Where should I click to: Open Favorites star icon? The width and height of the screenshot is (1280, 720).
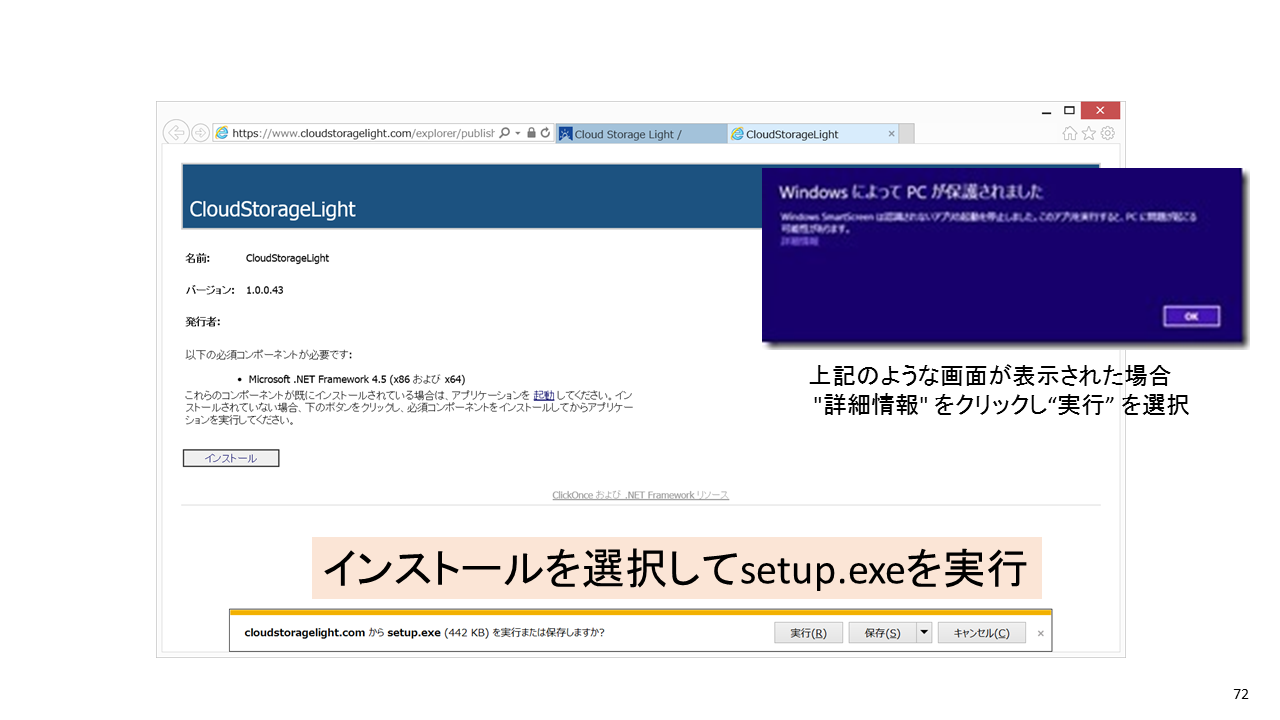pos(1089,133)
